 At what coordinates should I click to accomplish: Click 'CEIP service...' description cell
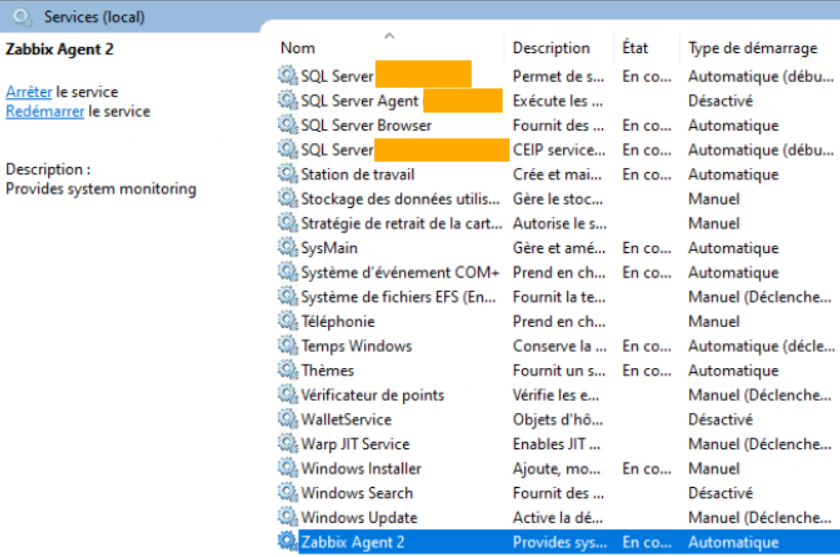pos(559,149)
